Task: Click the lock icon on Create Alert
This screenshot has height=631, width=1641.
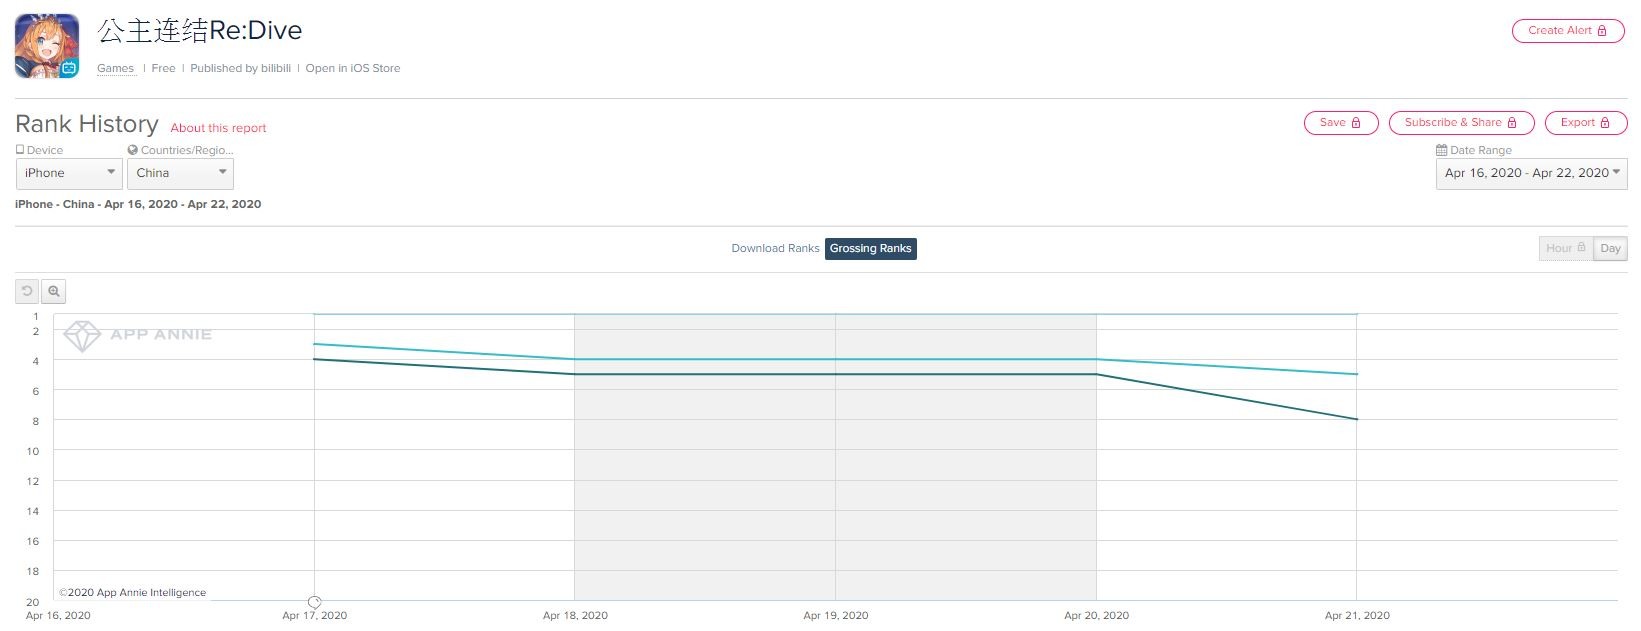Action: coord(1602,31)
